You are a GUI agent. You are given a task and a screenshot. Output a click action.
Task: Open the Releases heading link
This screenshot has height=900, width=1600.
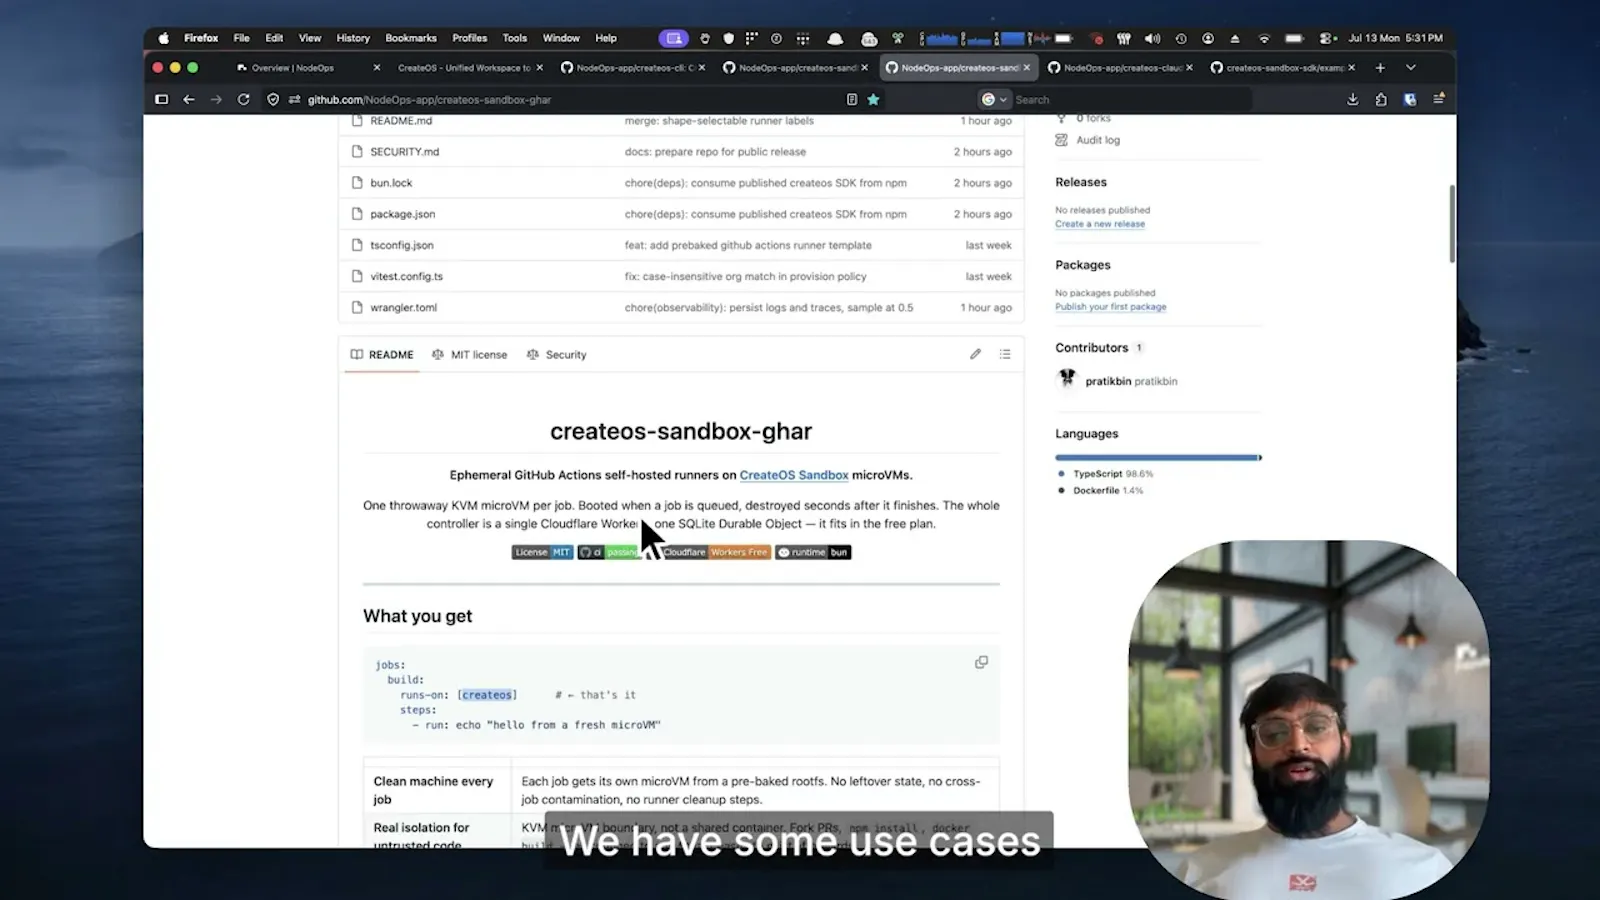(1081, 182)
